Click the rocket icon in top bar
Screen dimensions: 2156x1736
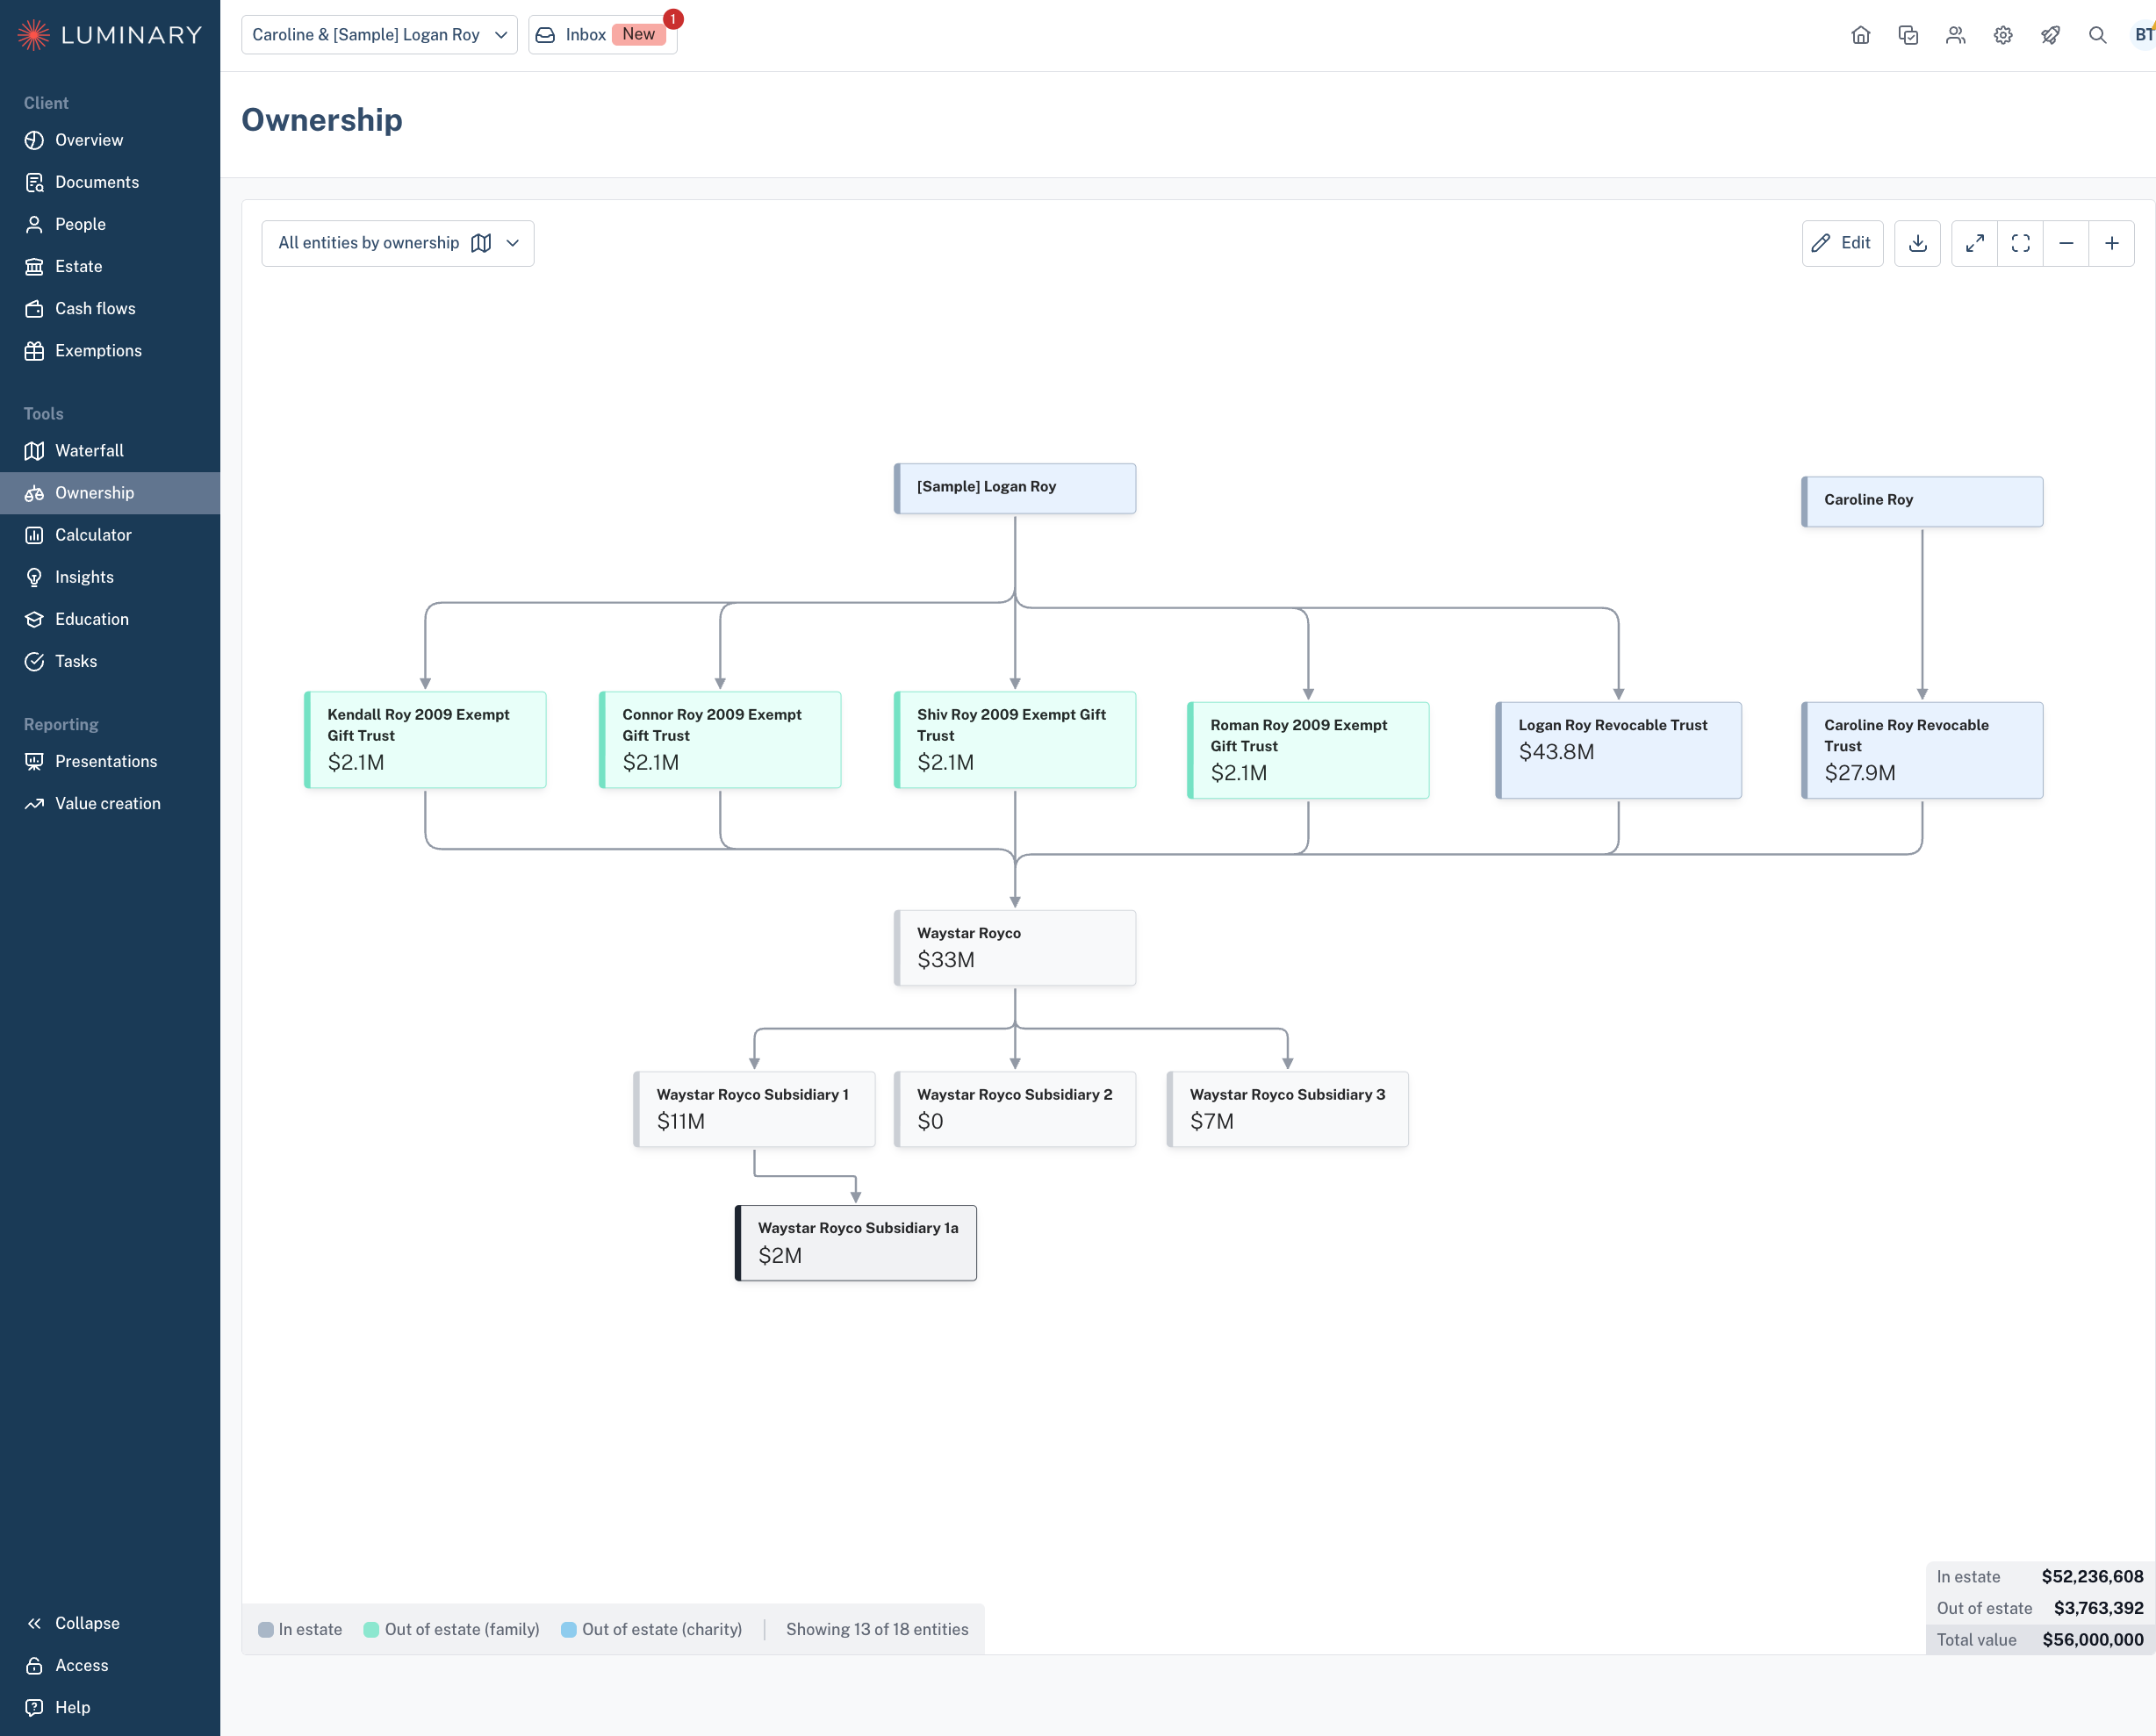click(2050, 35)
